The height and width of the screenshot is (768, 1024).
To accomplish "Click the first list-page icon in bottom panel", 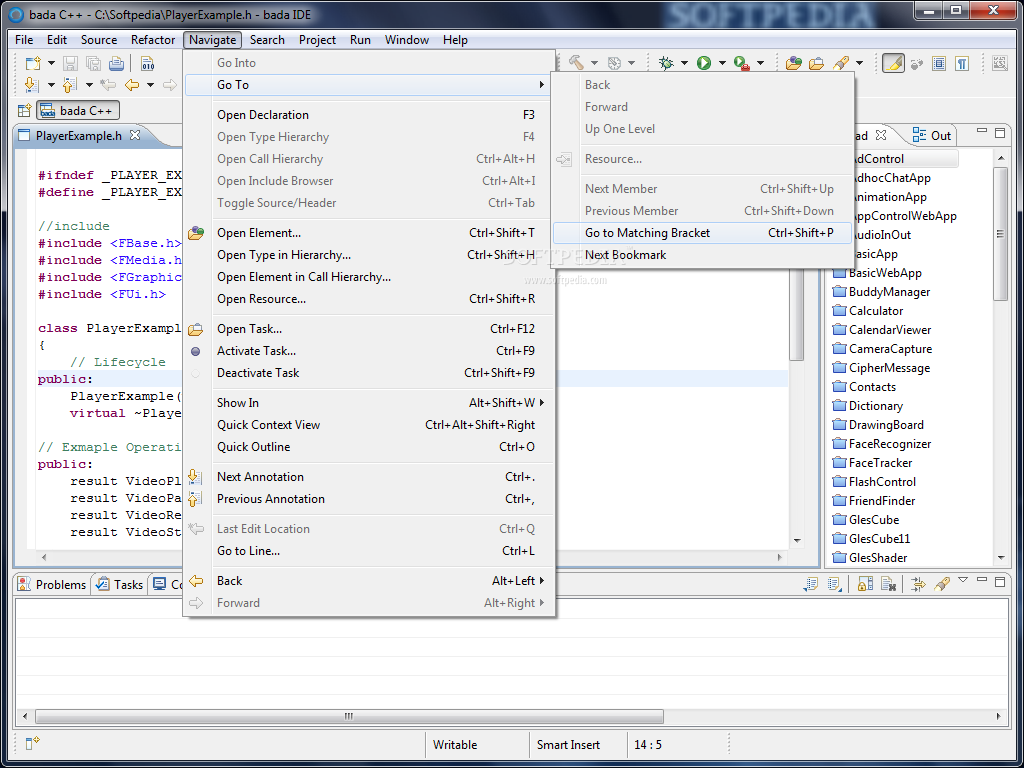I will pos(811,583).
